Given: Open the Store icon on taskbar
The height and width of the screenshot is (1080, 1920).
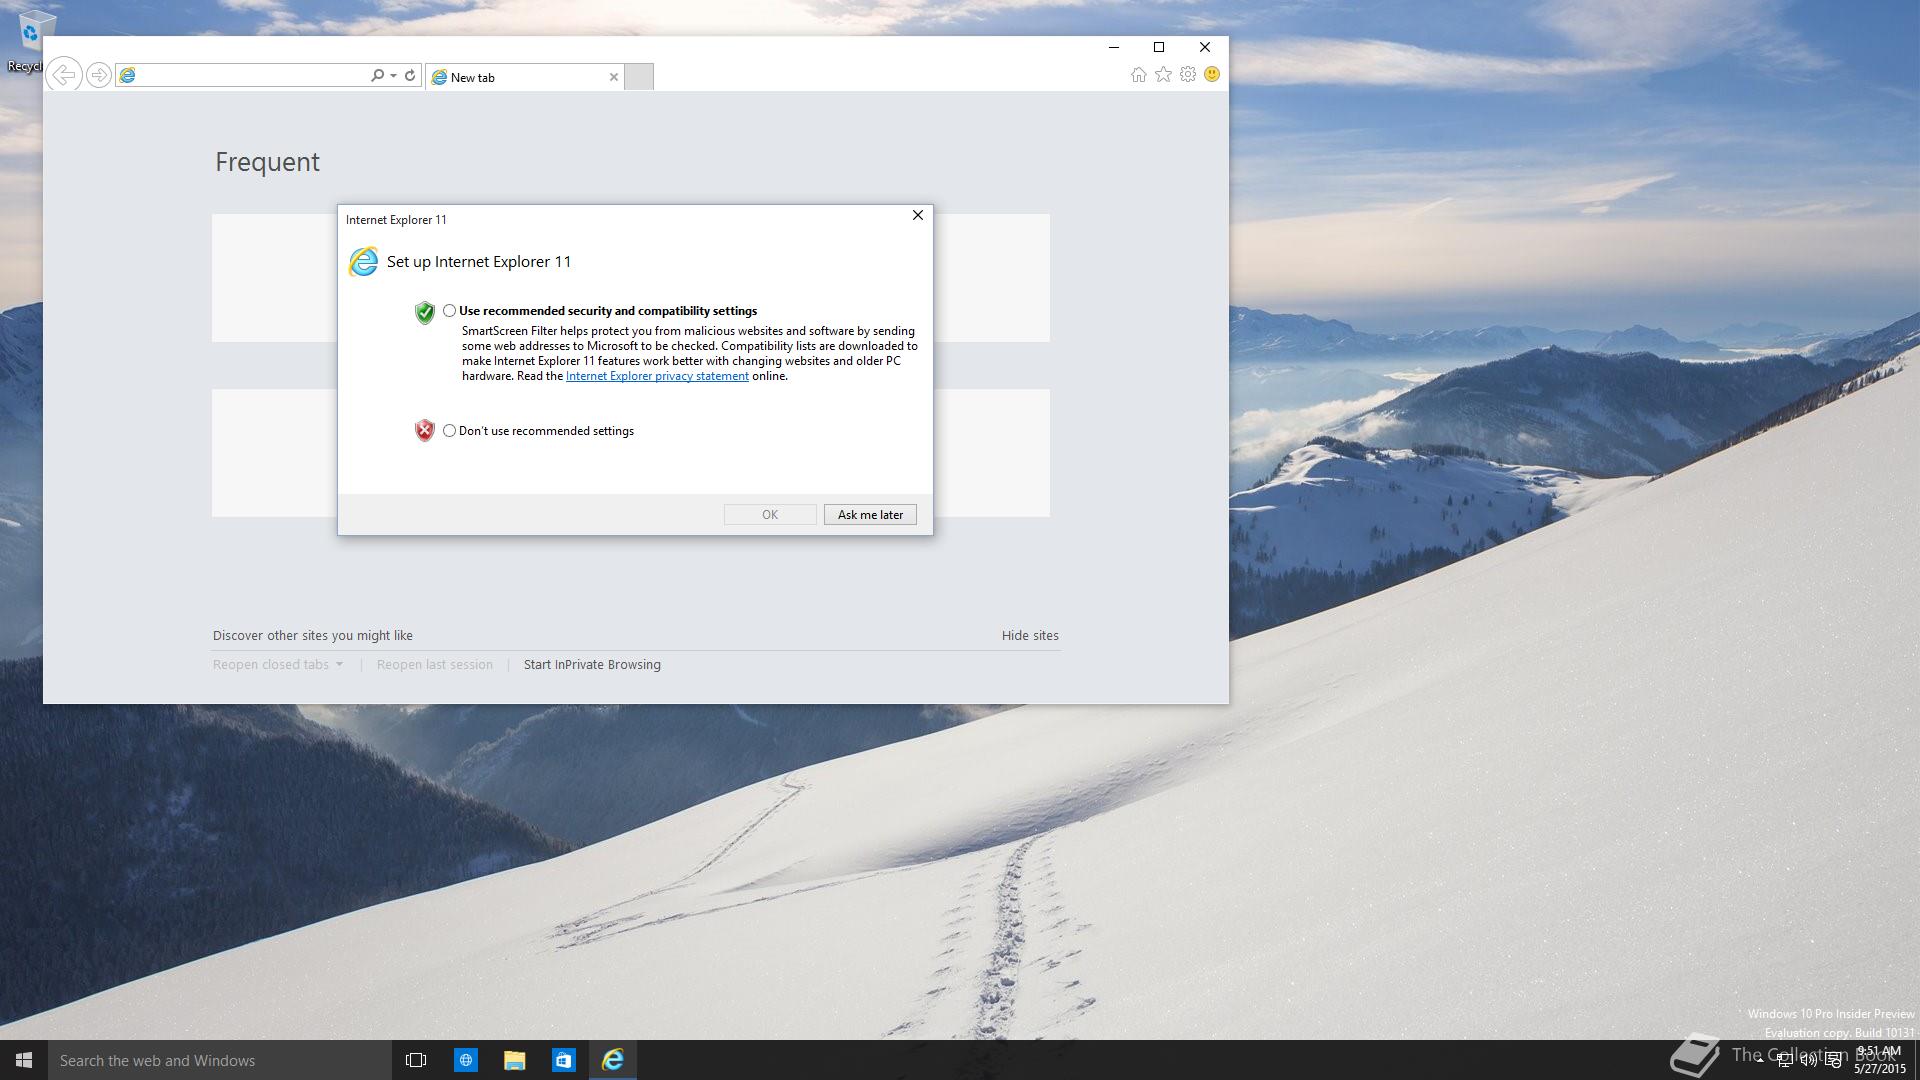Looking at the screenshot, I should point(563,1060).
